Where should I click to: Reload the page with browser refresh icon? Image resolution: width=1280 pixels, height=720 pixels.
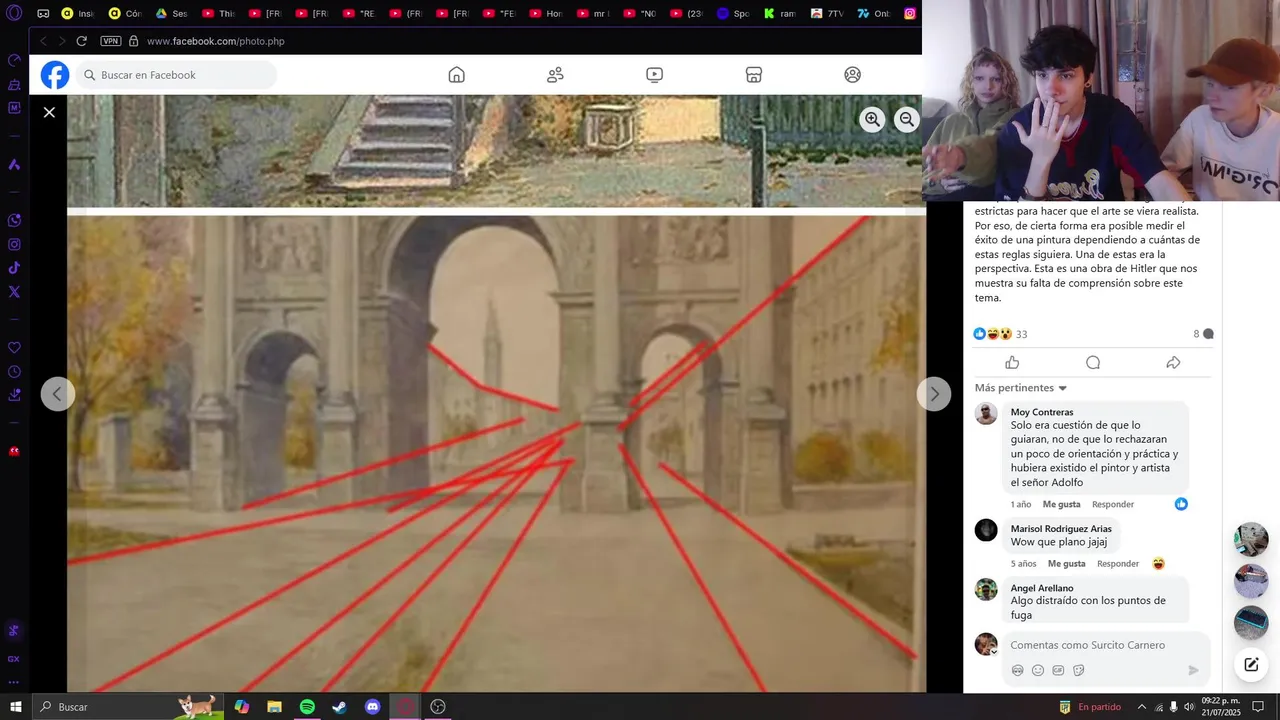[x=81, y=41]
